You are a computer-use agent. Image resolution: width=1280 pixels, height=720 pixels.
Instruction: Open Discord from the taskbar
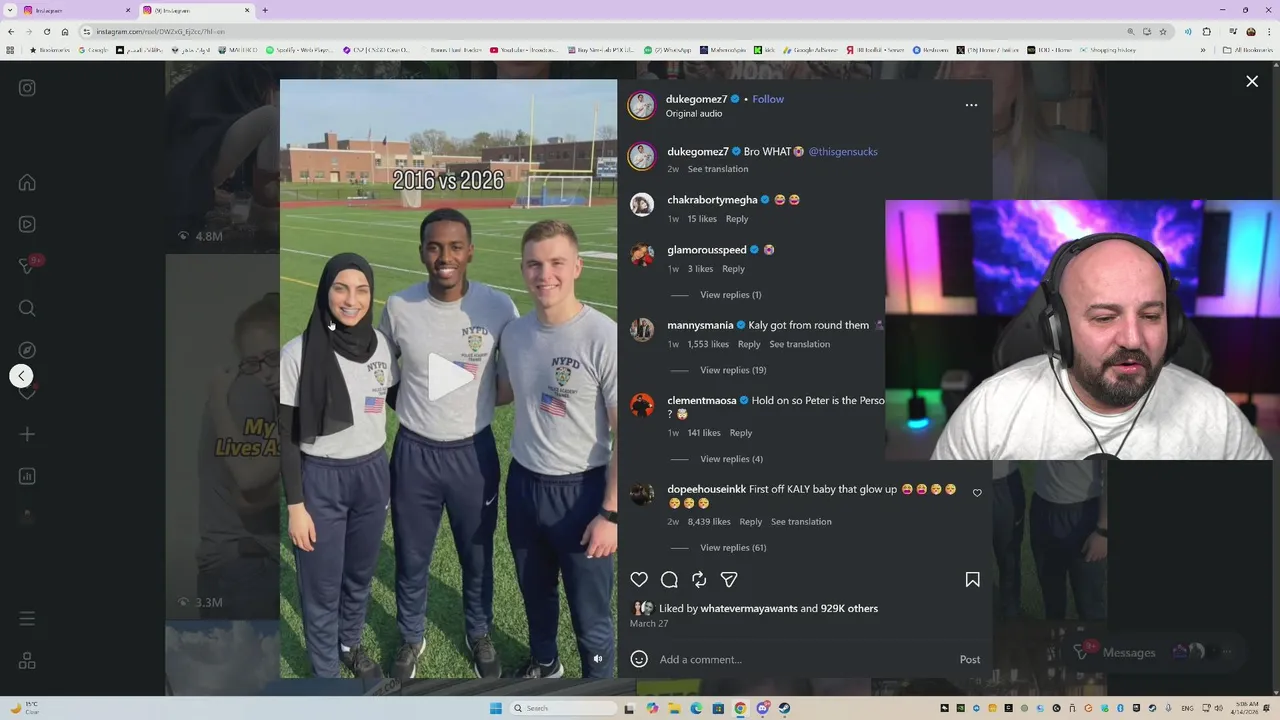(763, 708)
